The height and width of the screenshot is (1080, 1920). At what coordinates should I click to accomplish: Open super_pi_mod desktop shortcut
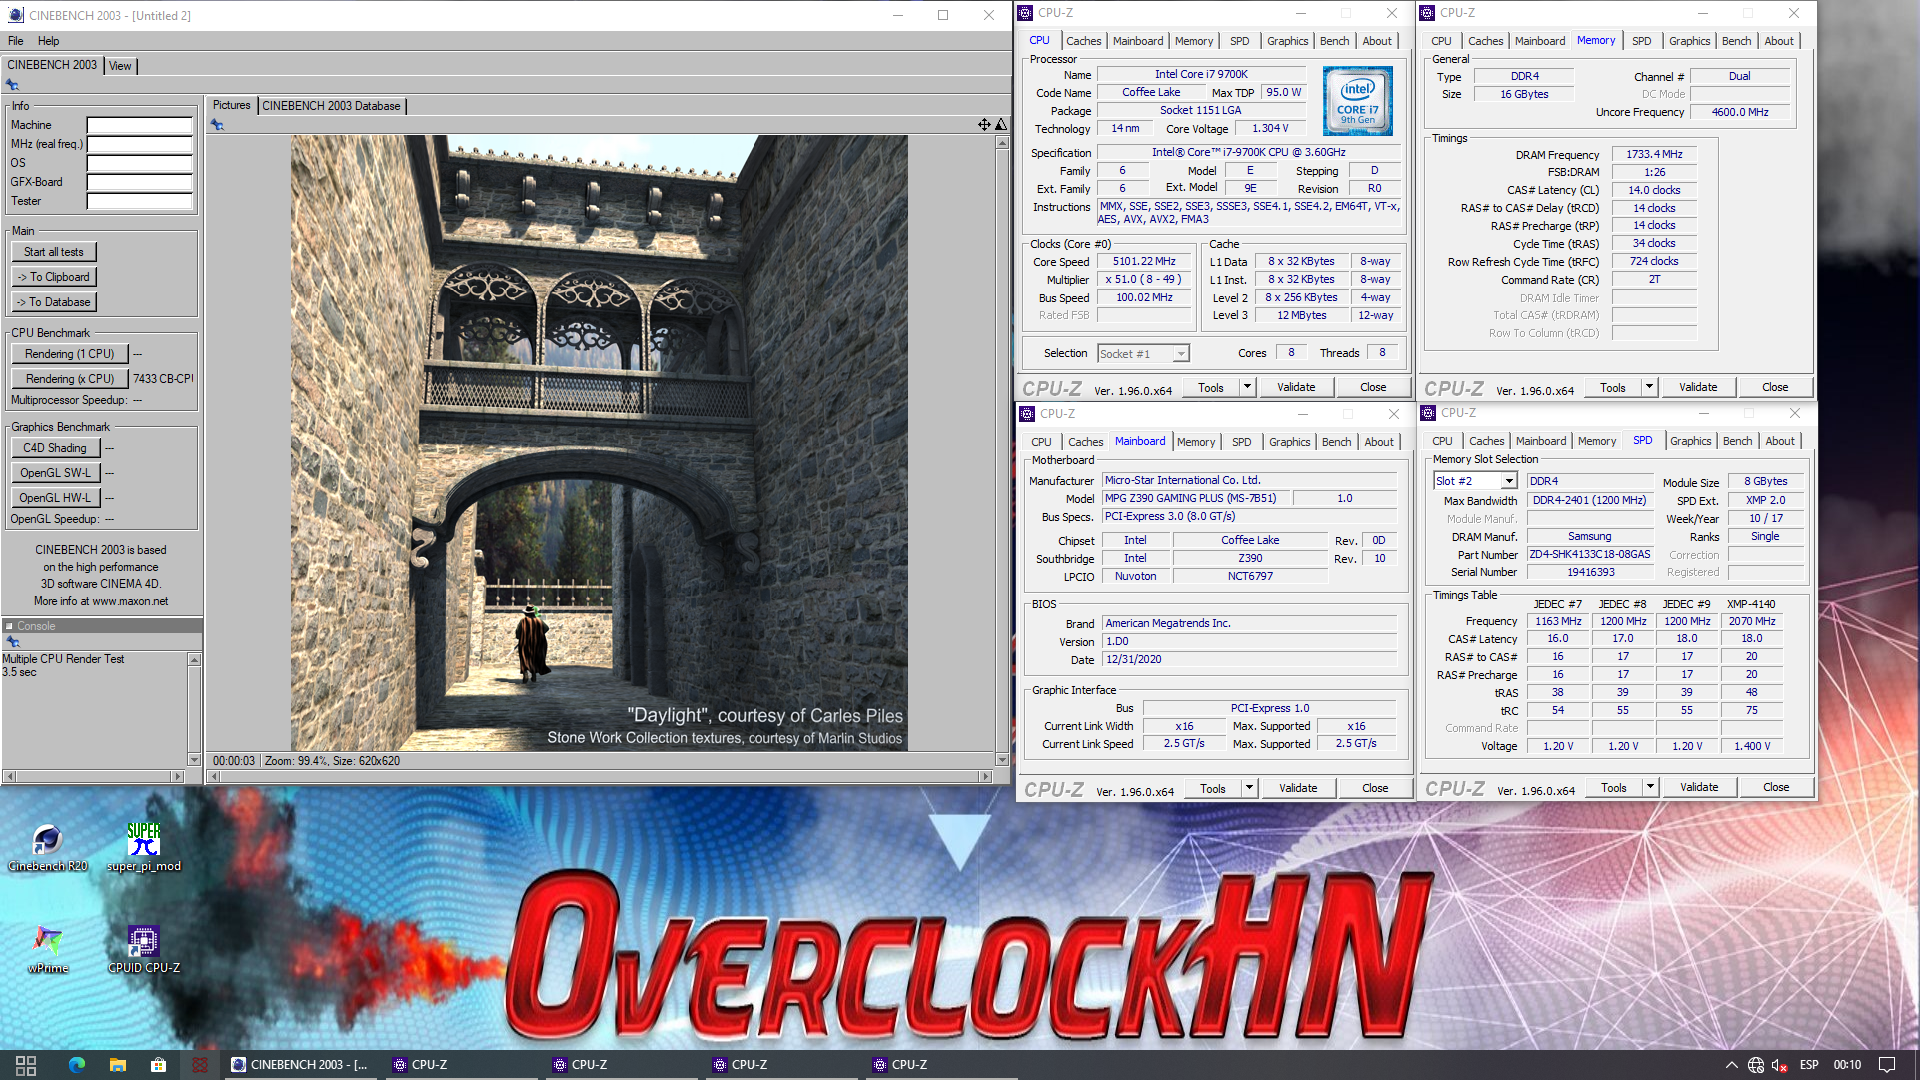point(143,847)
